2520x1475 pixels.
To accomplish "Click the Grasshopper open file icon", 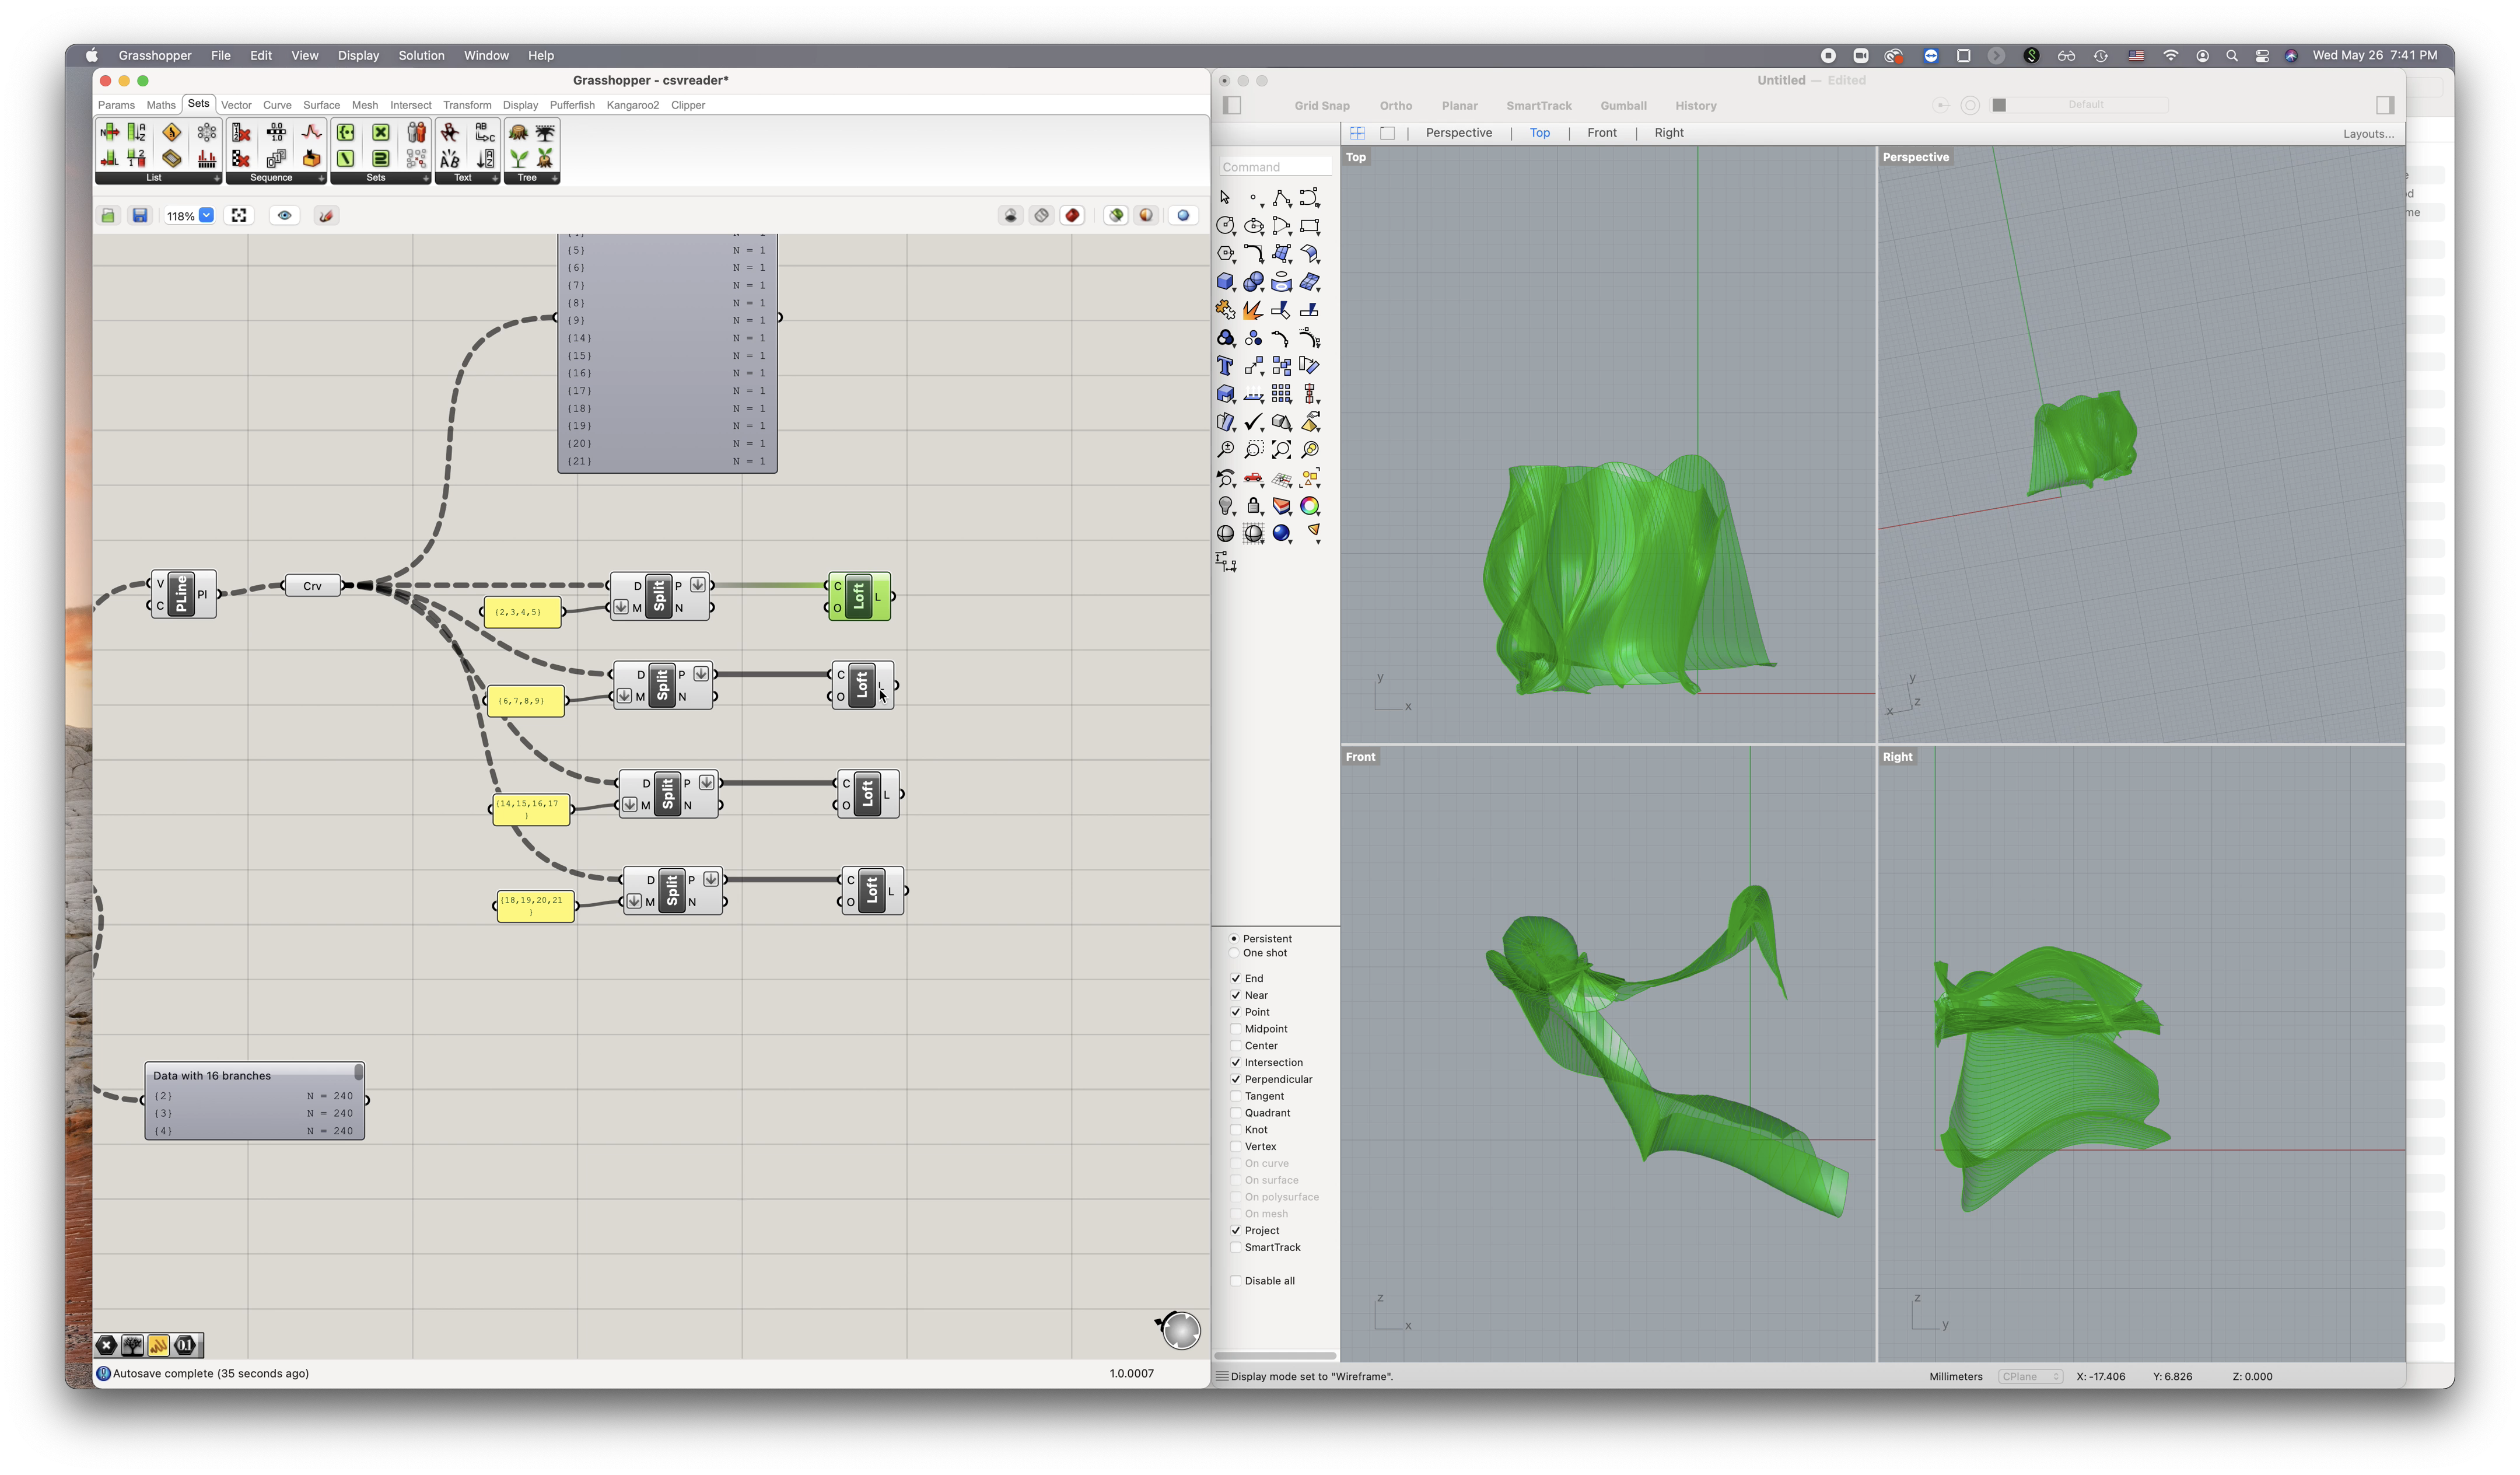I will pos(109,215).
